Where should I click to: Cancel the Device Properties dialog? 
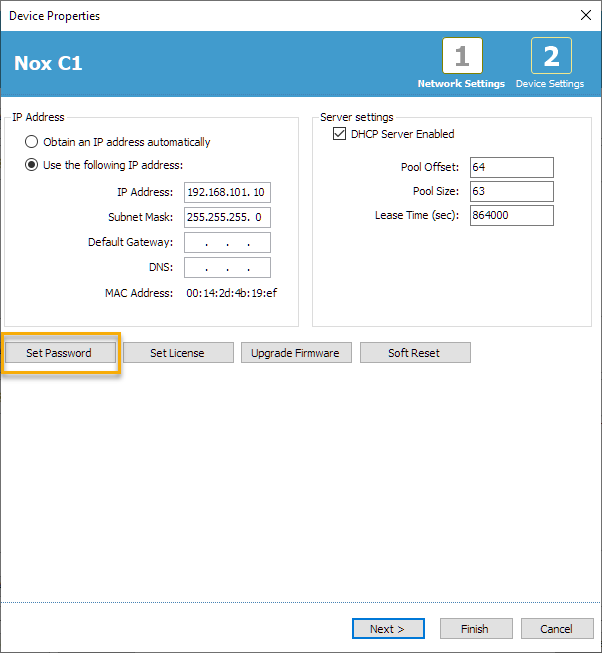coord(557,628)
